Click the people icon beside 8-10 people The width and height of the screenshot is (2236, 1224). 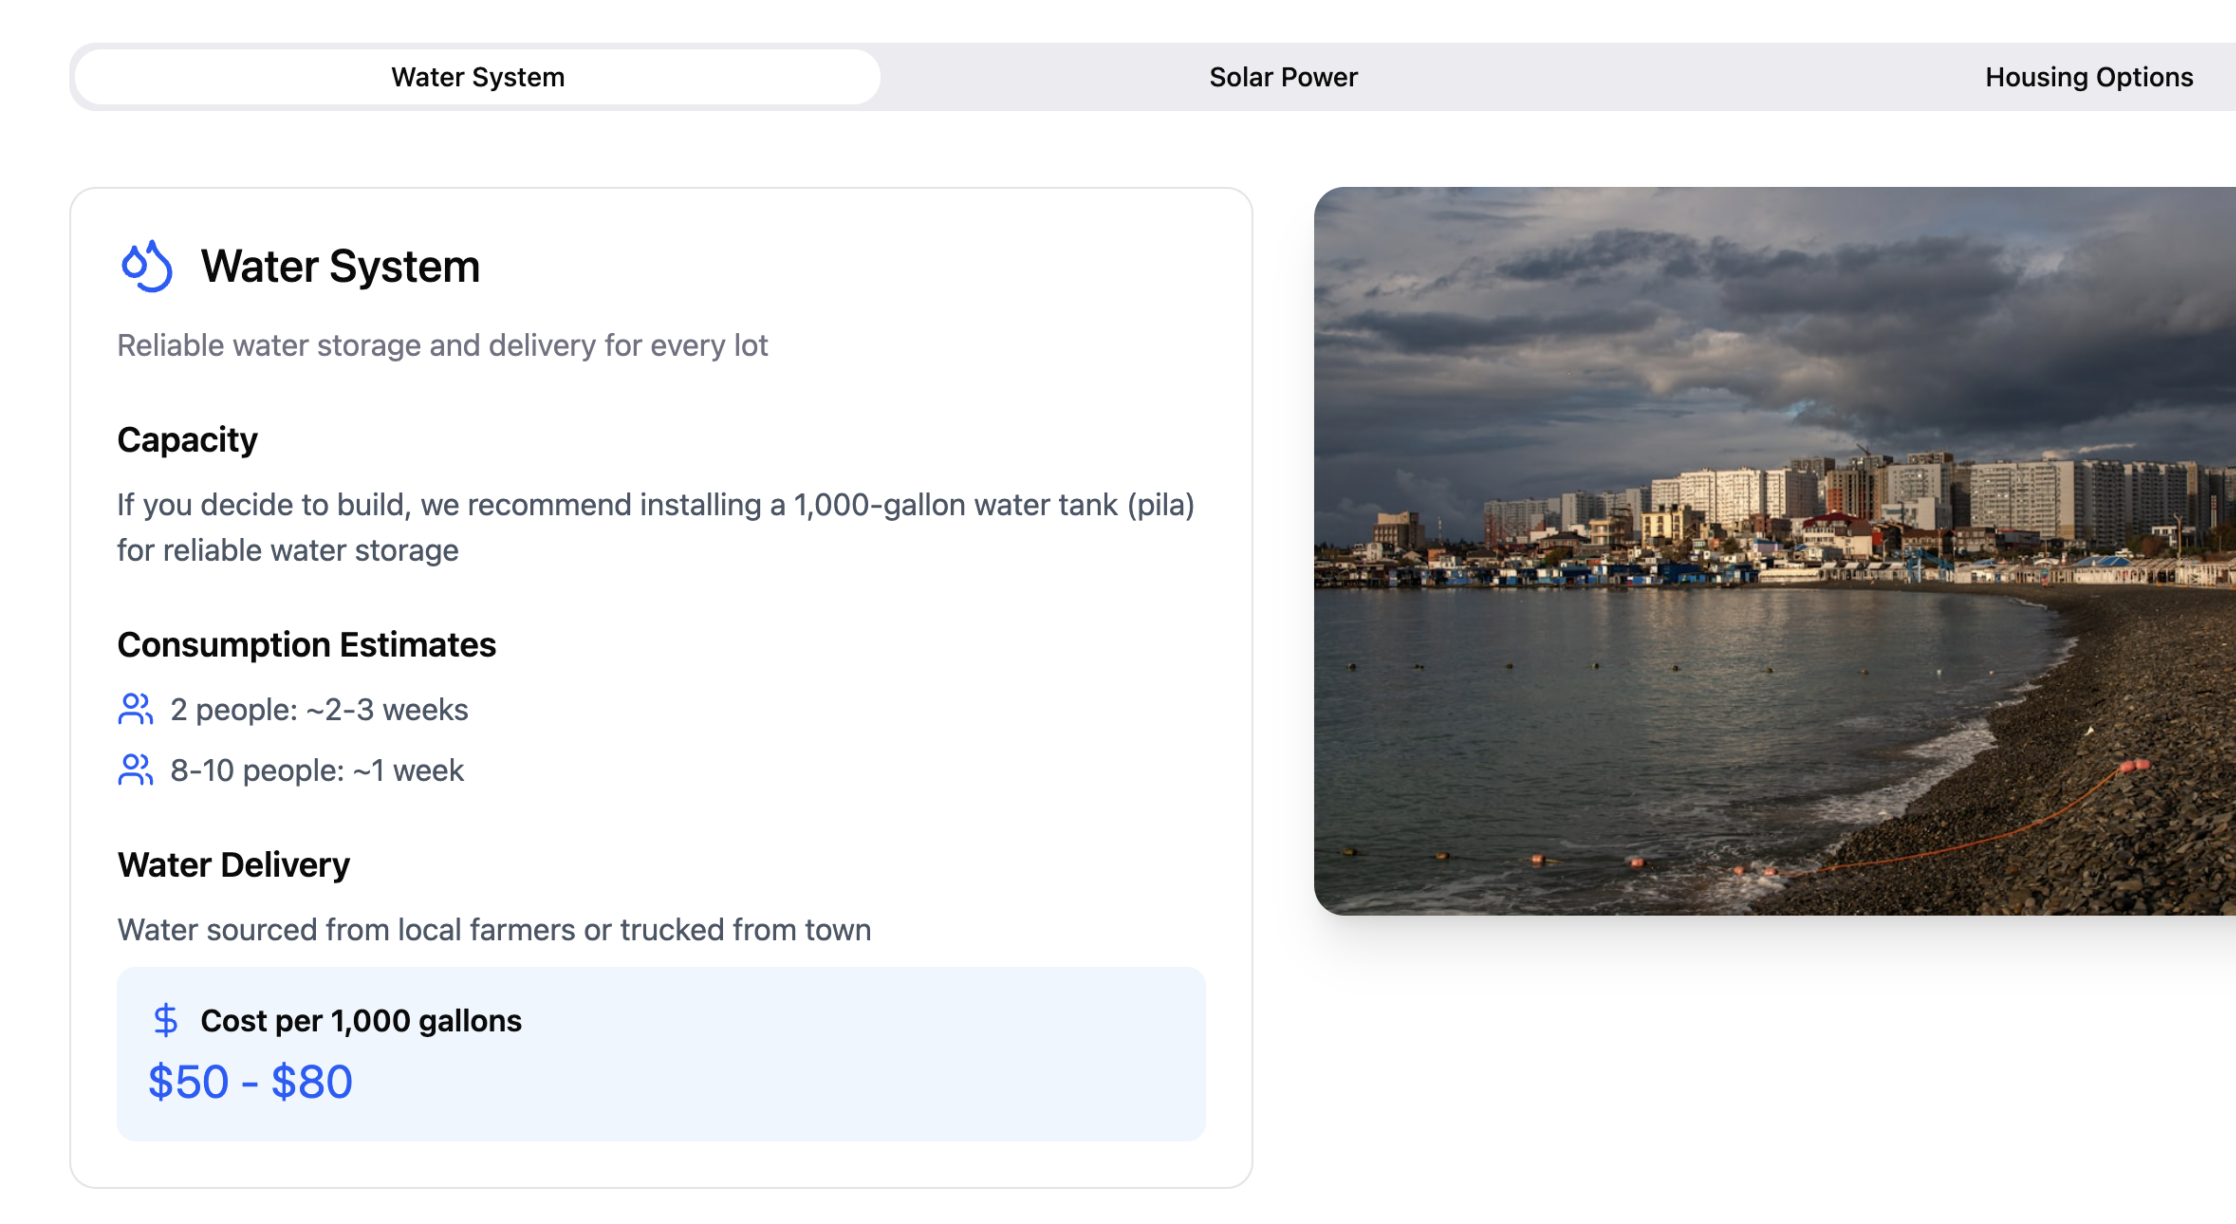135,770
